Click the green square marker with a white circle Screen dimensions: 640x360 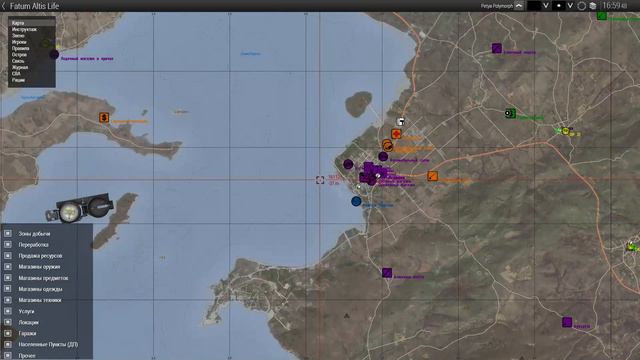[510, 113]
